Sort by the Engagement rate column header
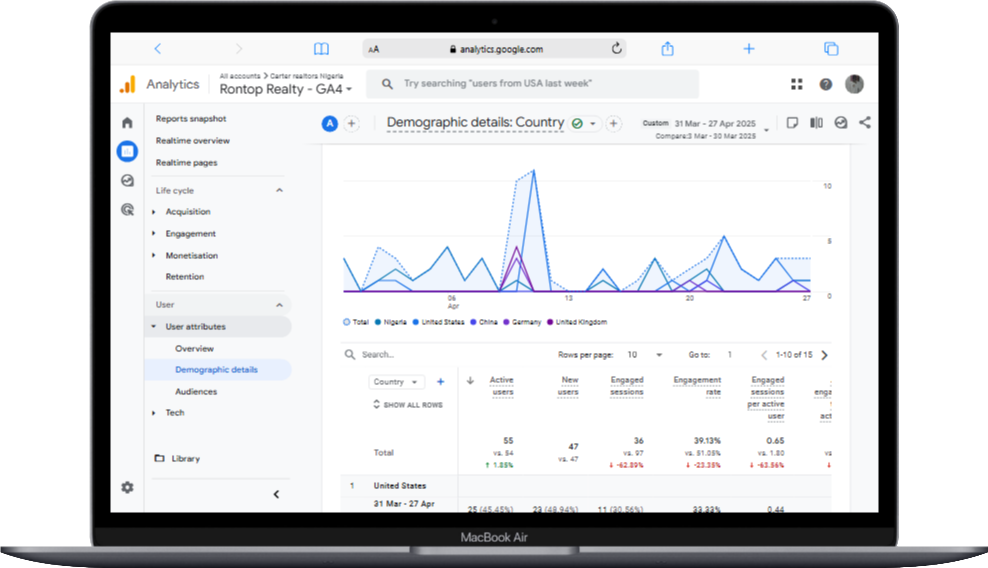 click(x=697, y=386)
